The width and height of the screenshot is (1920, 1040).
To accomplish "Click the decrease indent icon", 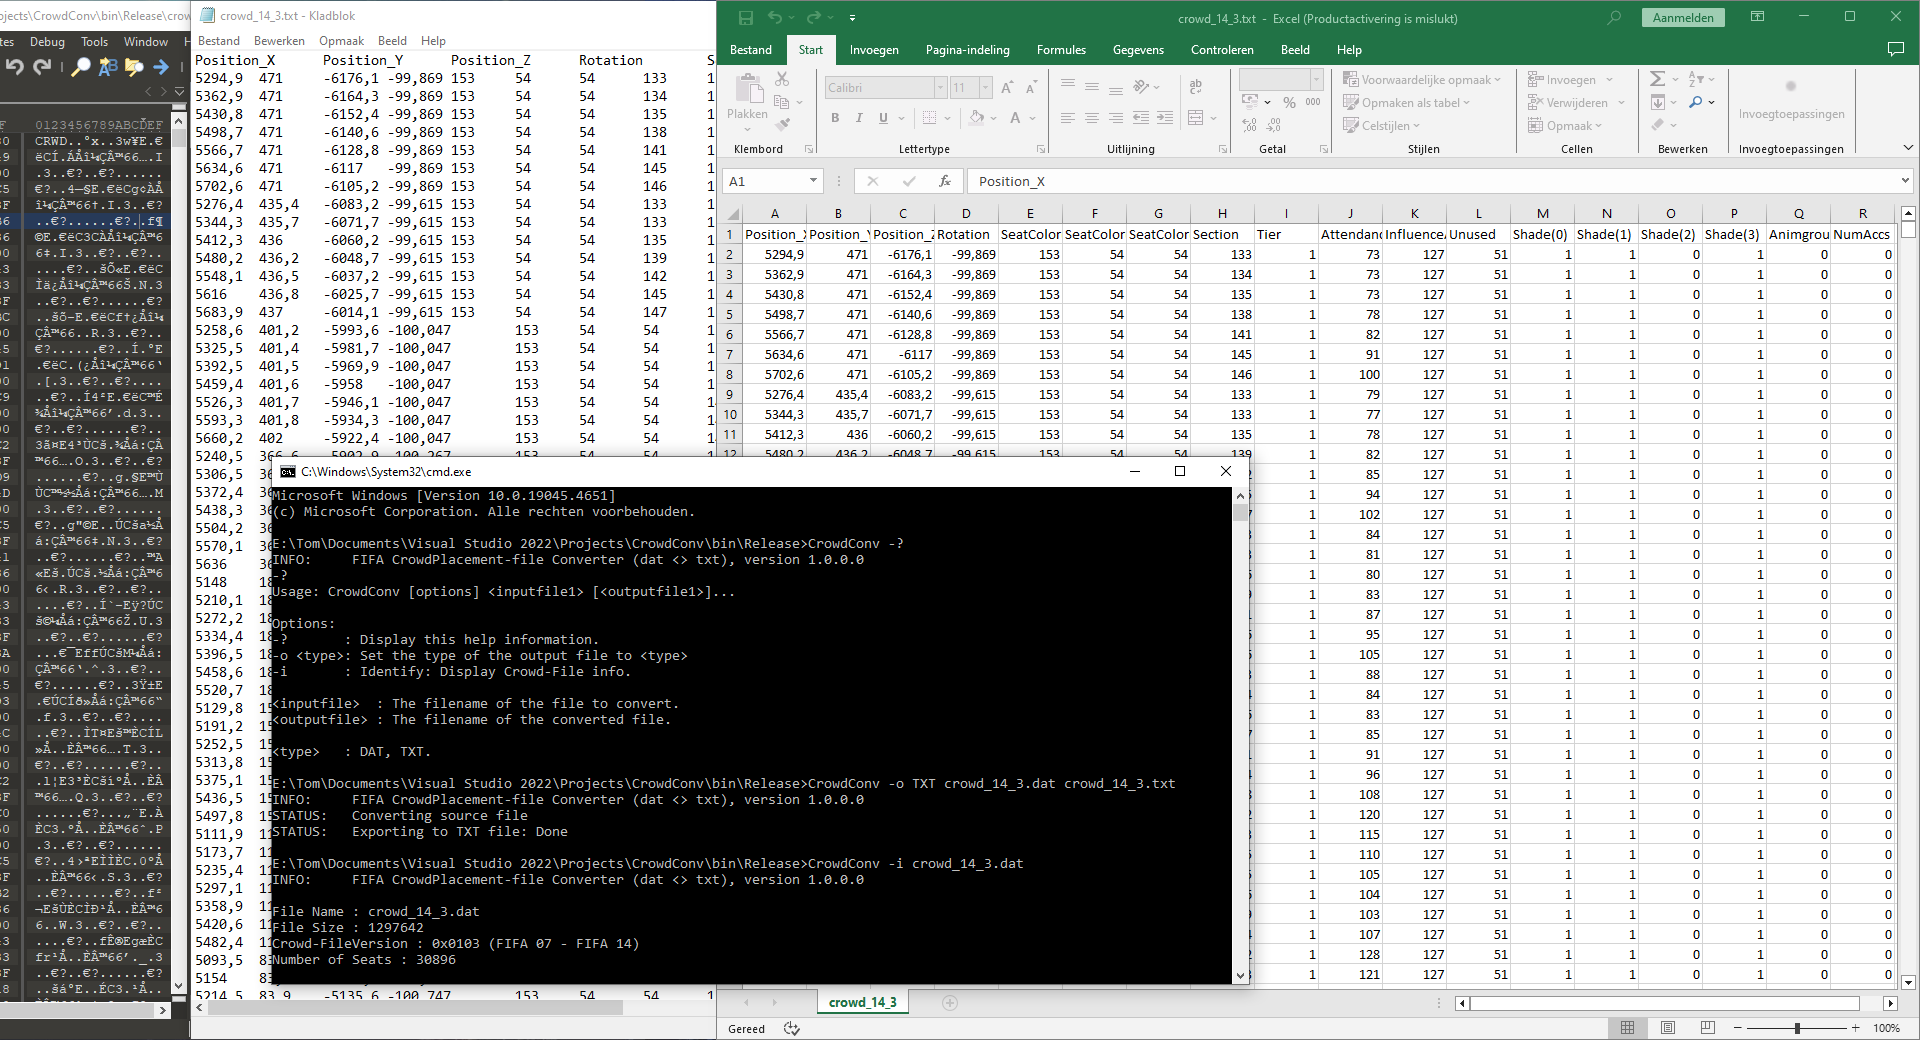I will pyautogui.click(x=1141, y=118).
